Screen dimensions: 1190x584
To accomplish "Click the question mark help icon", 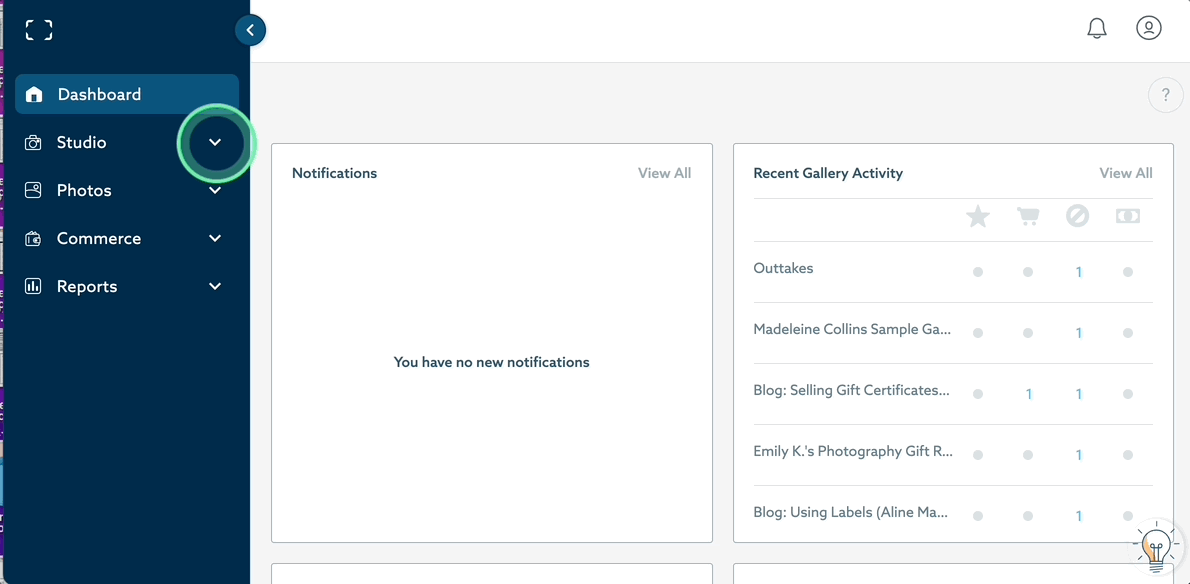I will 1165,95.
